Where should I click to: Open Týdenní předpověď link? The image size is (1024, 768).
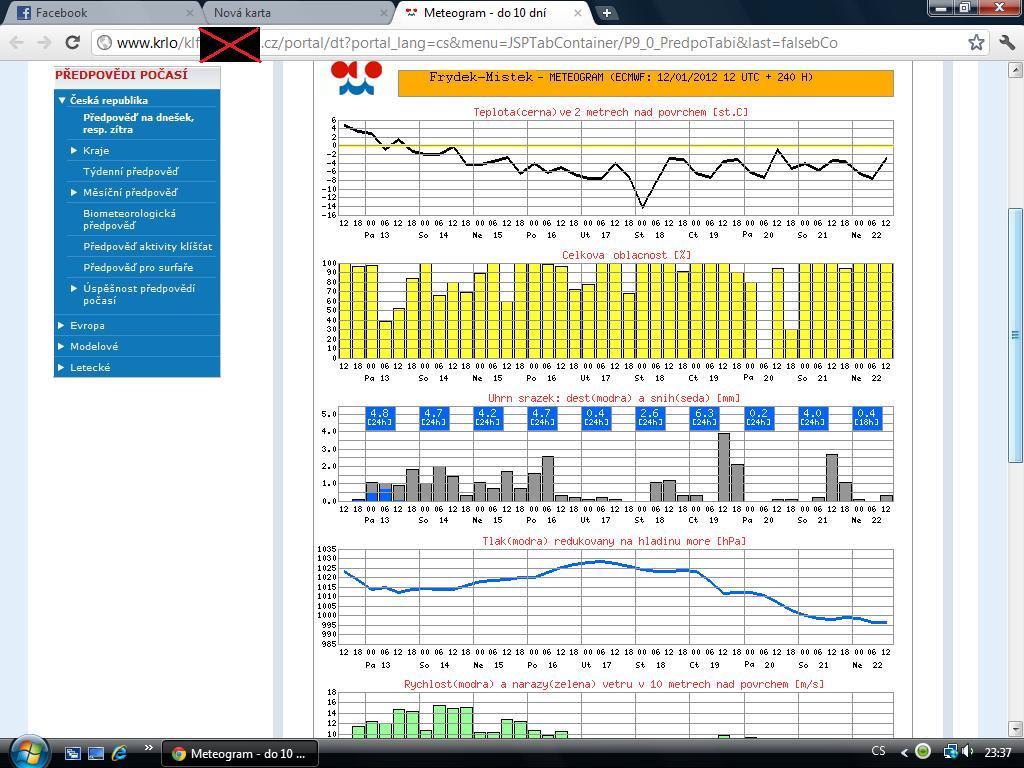pos(130,171)
